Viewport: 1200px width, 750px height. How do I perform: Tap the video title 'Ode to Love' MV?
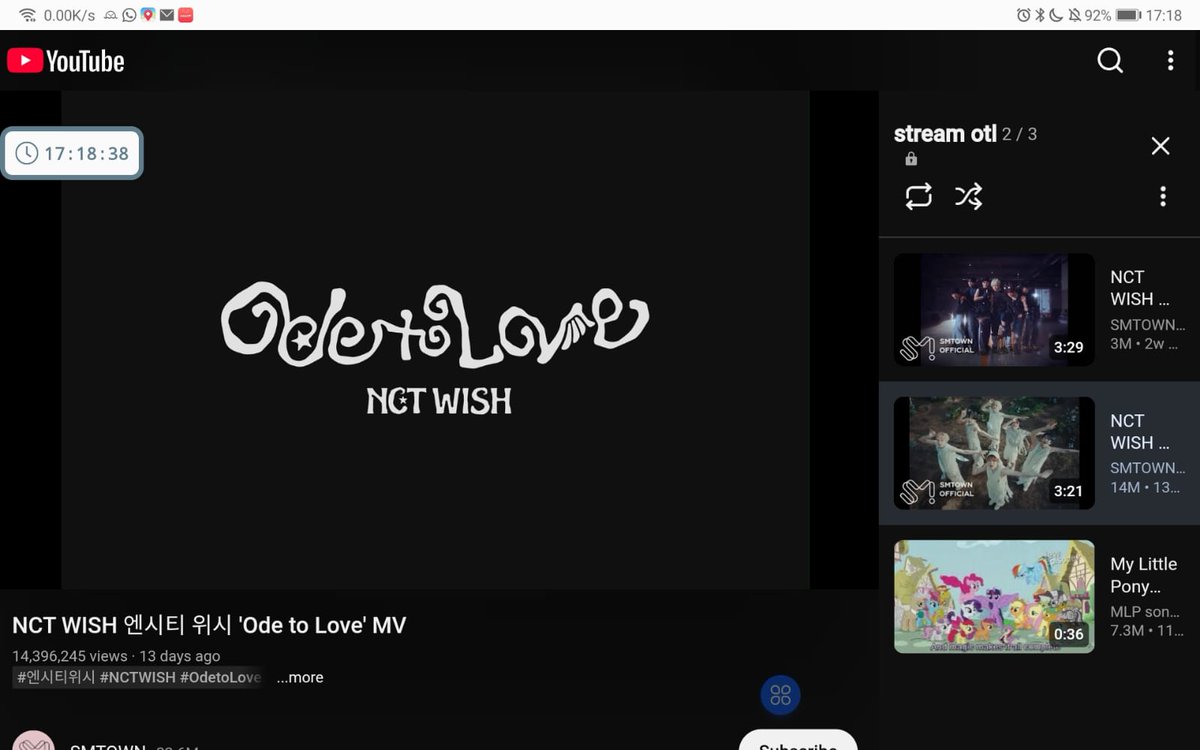point(209,626)
